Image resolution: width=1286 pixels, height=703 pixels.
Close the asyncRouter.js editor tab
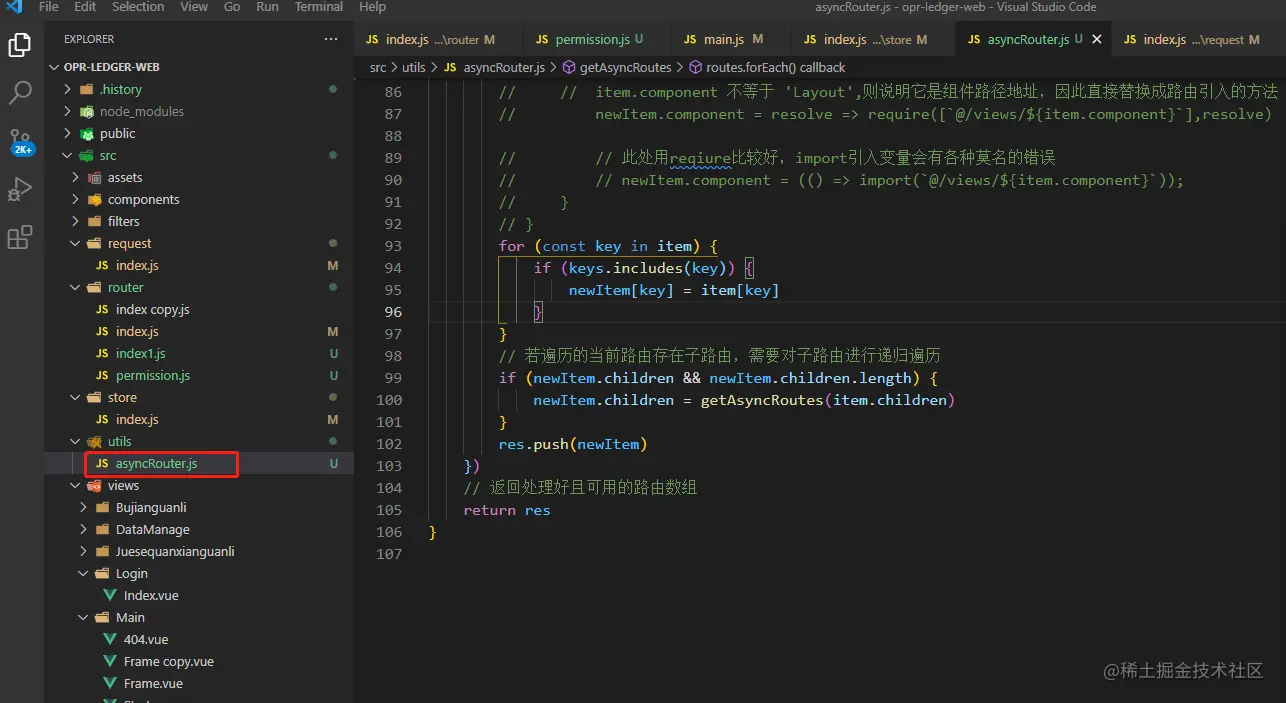1097,40
